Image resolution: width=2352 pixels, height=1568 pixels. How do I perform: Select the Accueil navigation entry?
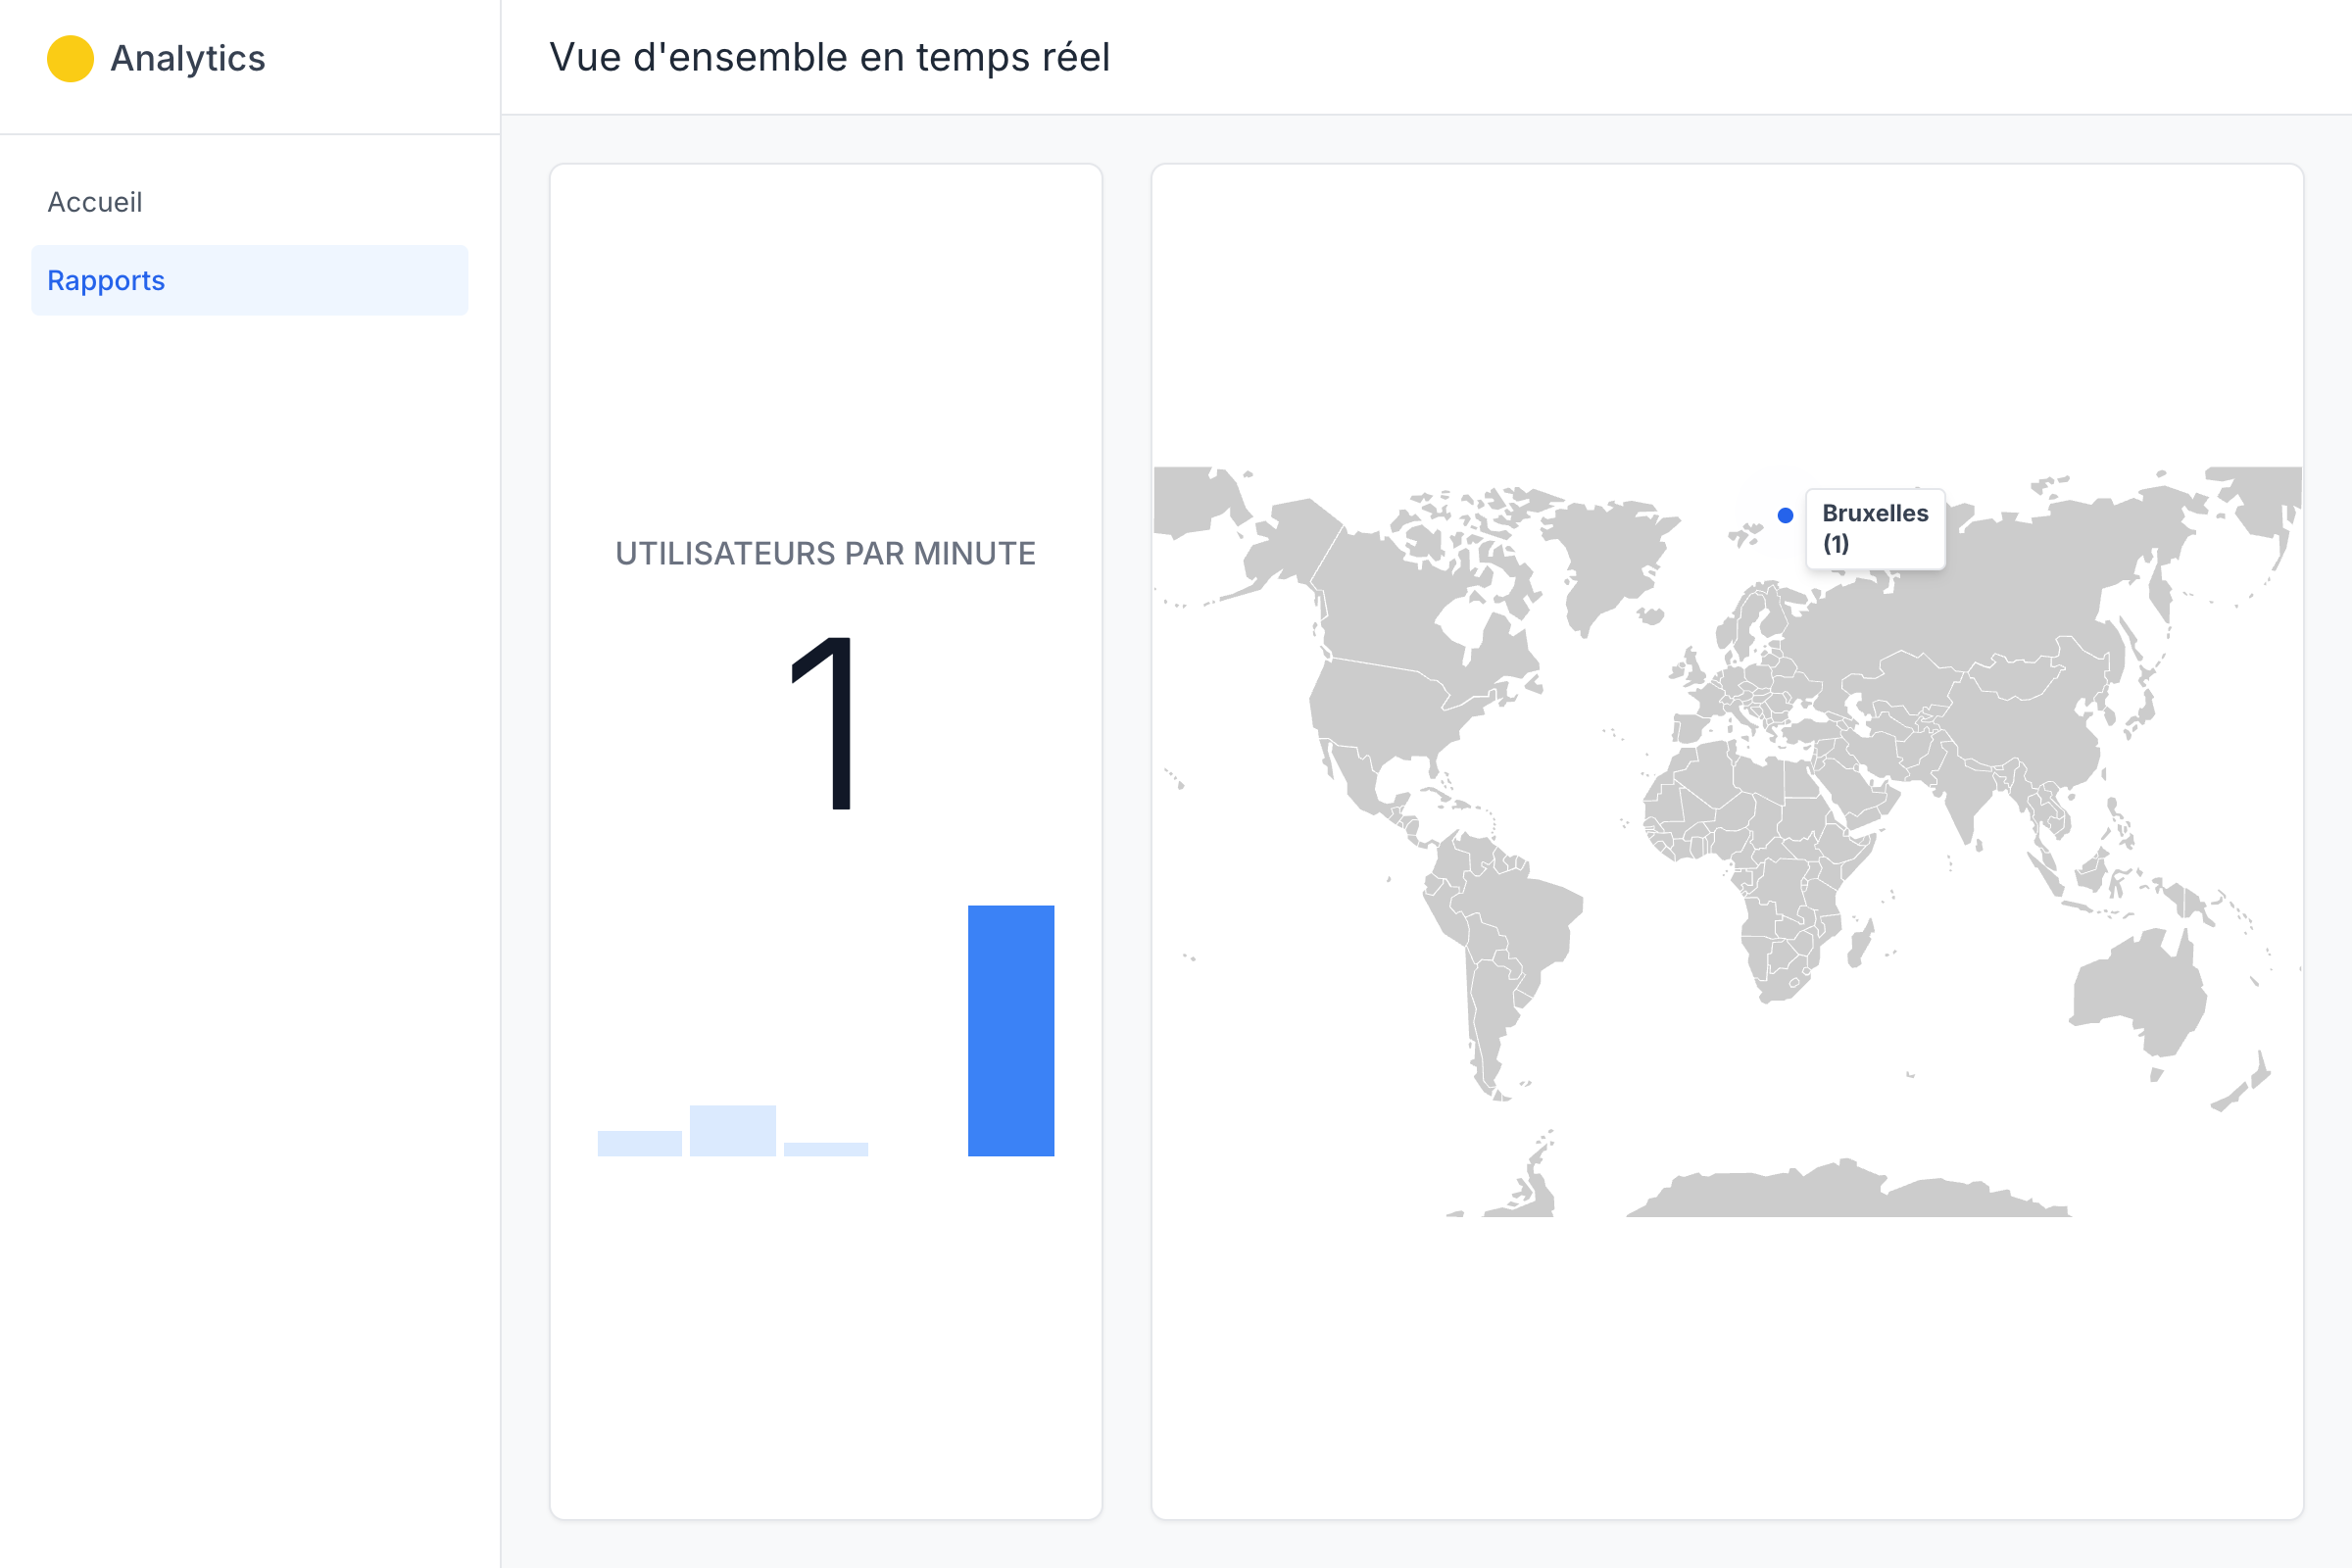[95, 202]
